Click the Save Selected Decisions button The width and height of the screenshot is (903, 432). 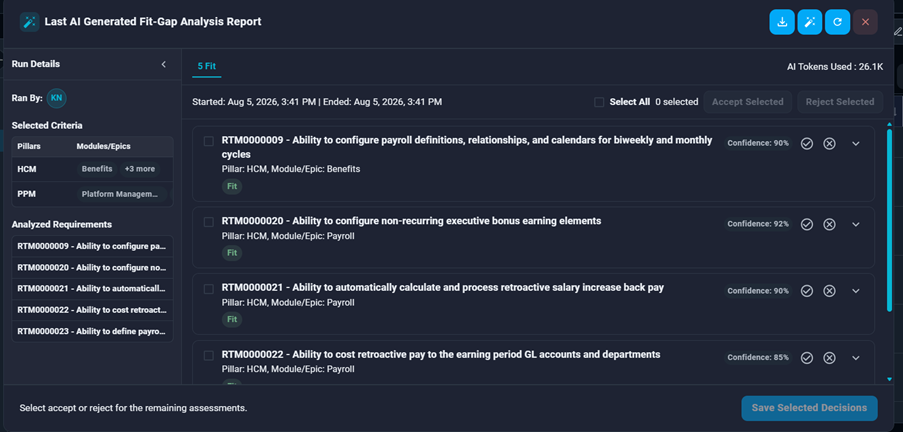(x=809, y=408)
